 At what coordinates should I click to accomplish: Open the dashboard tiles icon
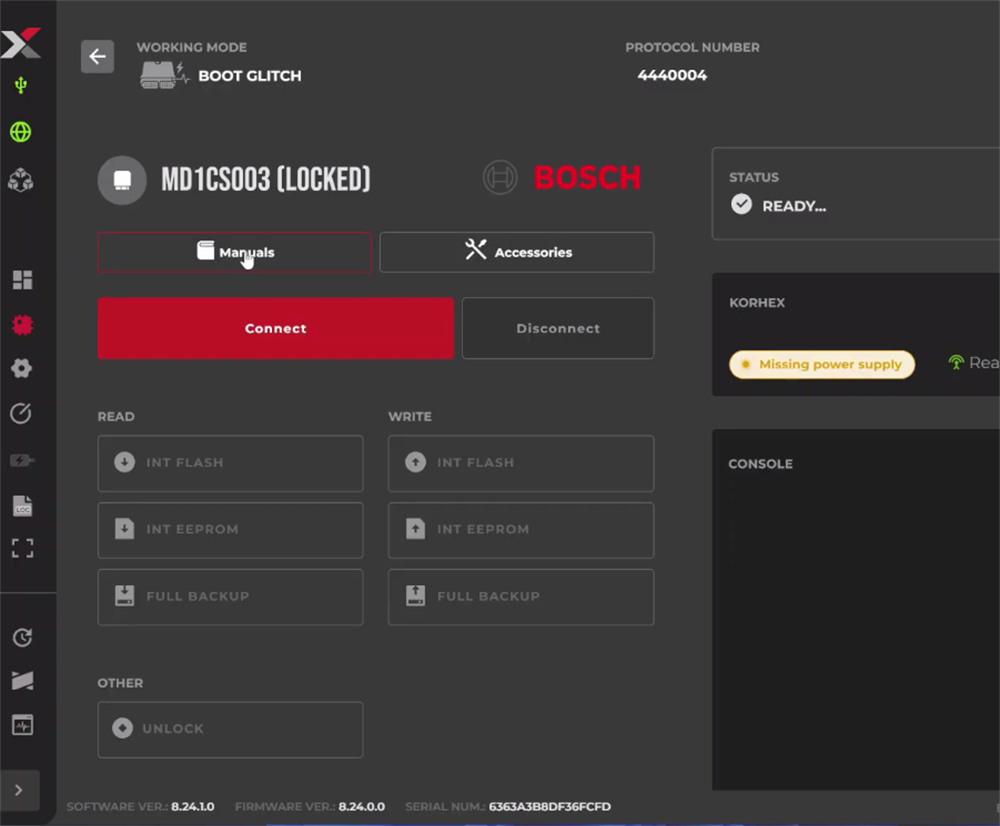pos(22,279)
